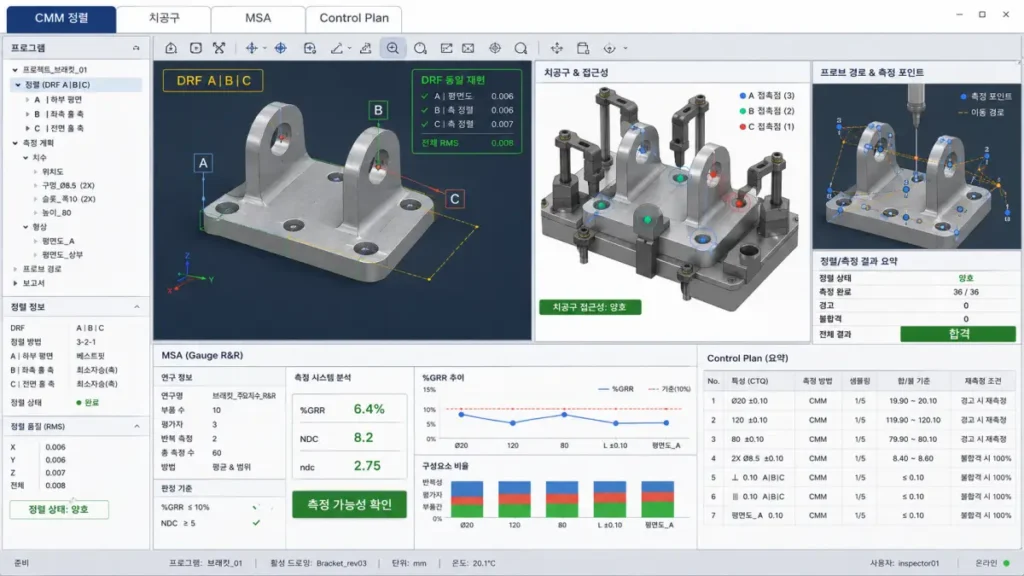Select the four-arrow pan tool
The width and height of the screenshot is (1024, 576).
click(x=557, y=48)
